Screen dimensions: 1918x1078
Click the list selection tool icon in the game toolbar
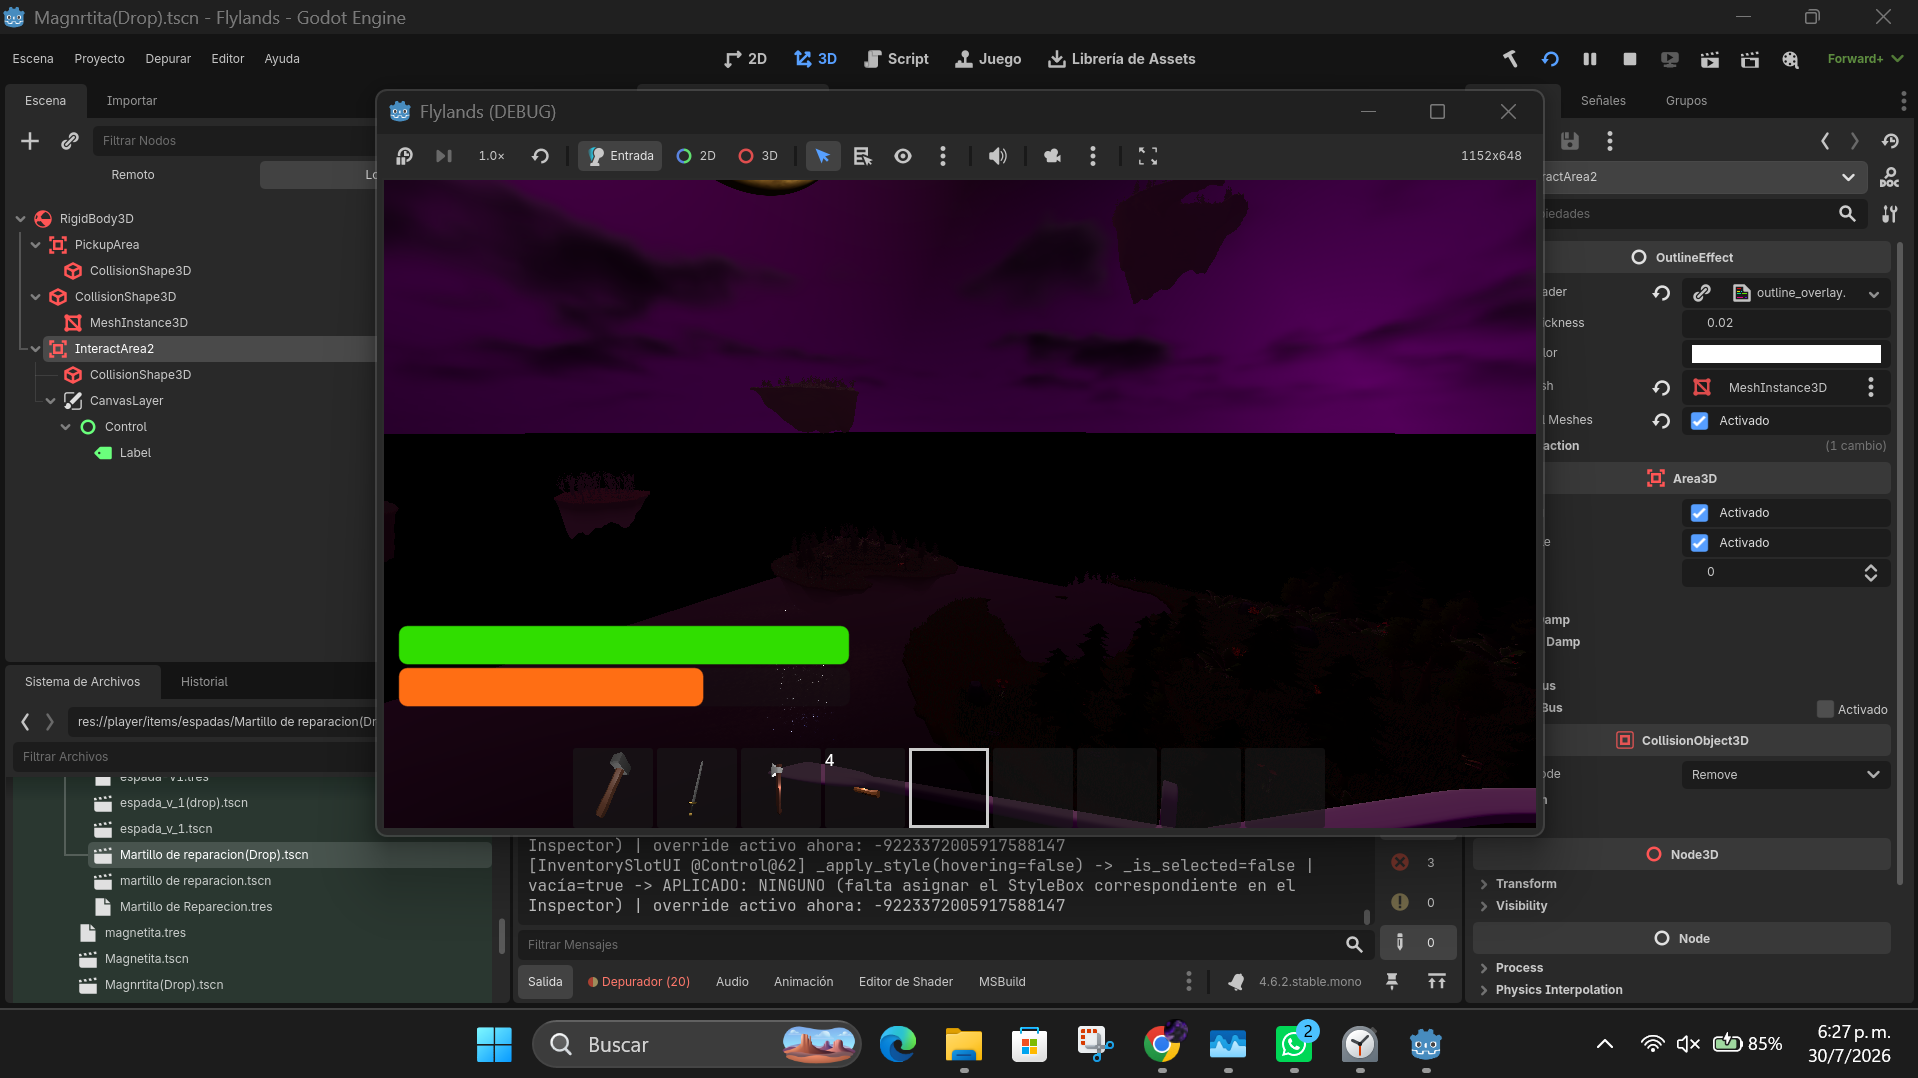tap(862, 156)
